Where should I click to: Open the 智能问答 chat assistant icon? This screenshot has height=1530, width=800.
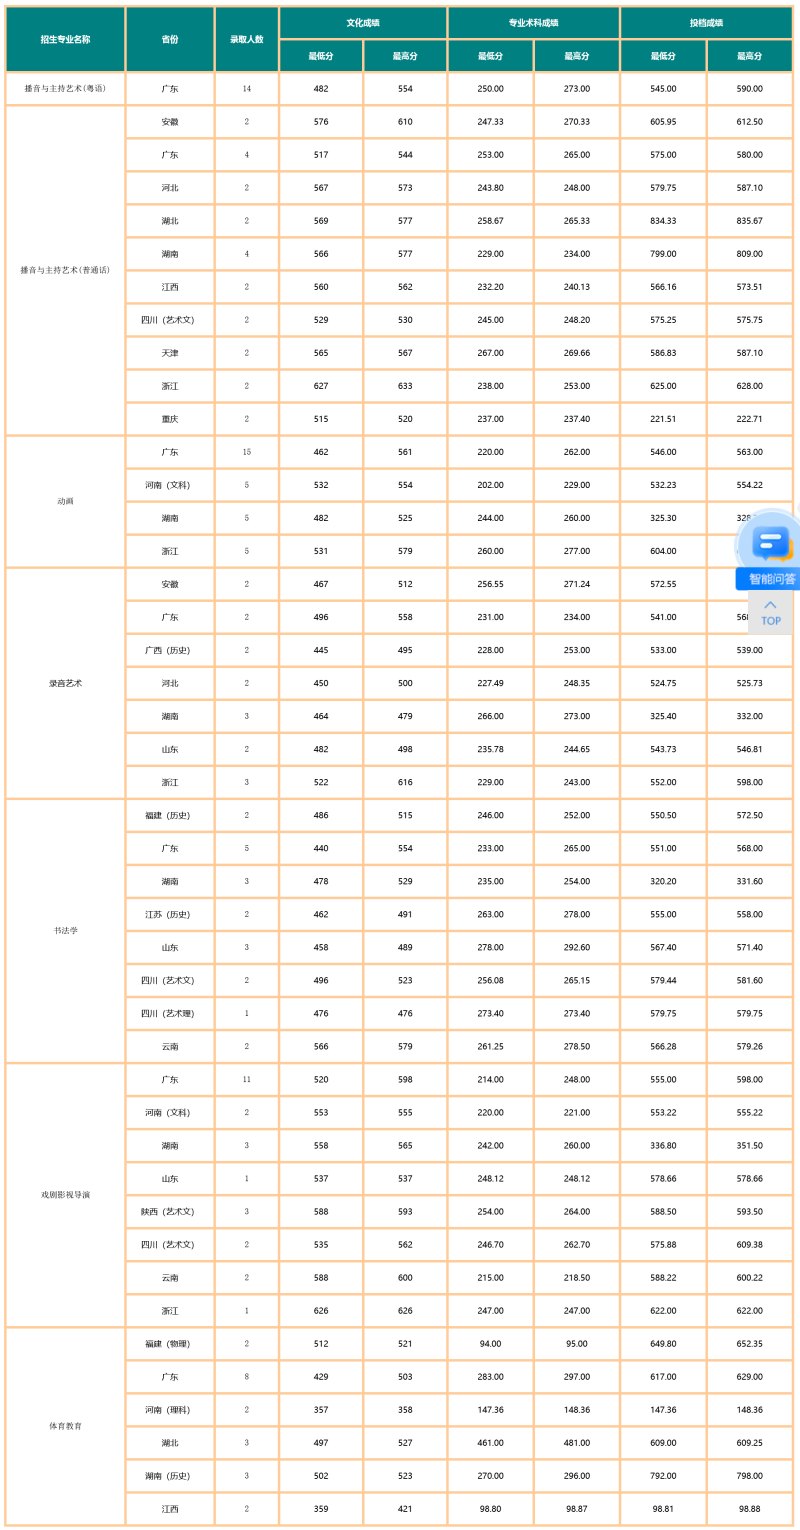pyautogui.click(x=768, y=542)
